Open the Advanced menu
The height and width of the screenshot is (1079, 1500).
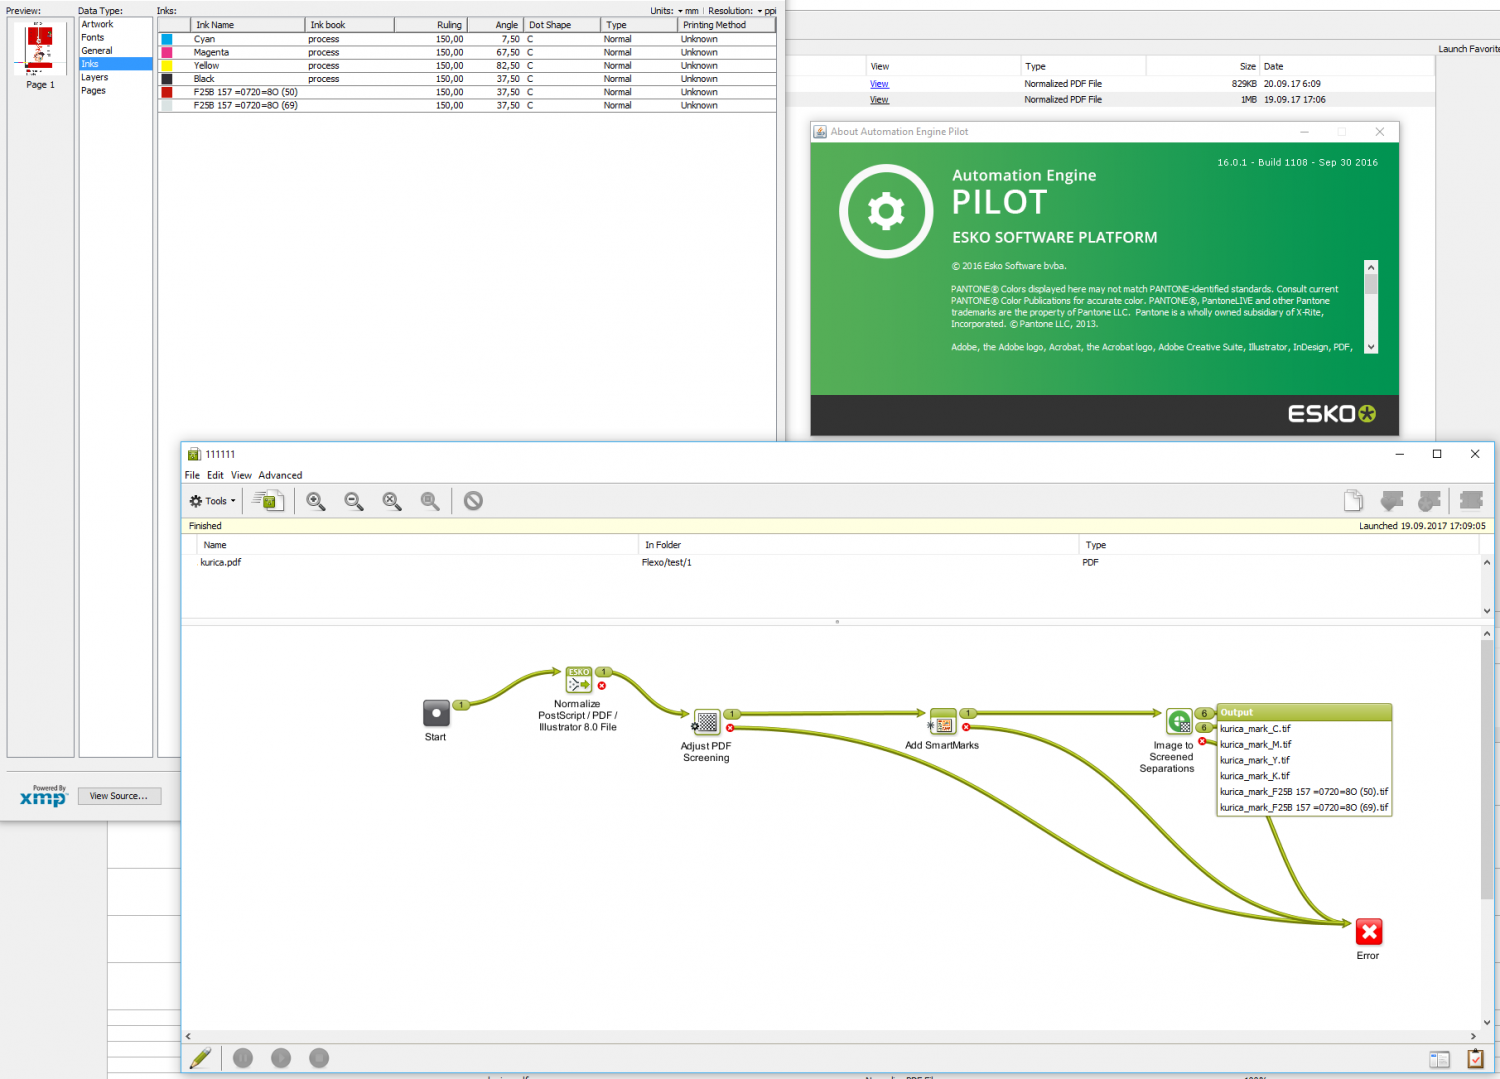(x=280, y=475)
